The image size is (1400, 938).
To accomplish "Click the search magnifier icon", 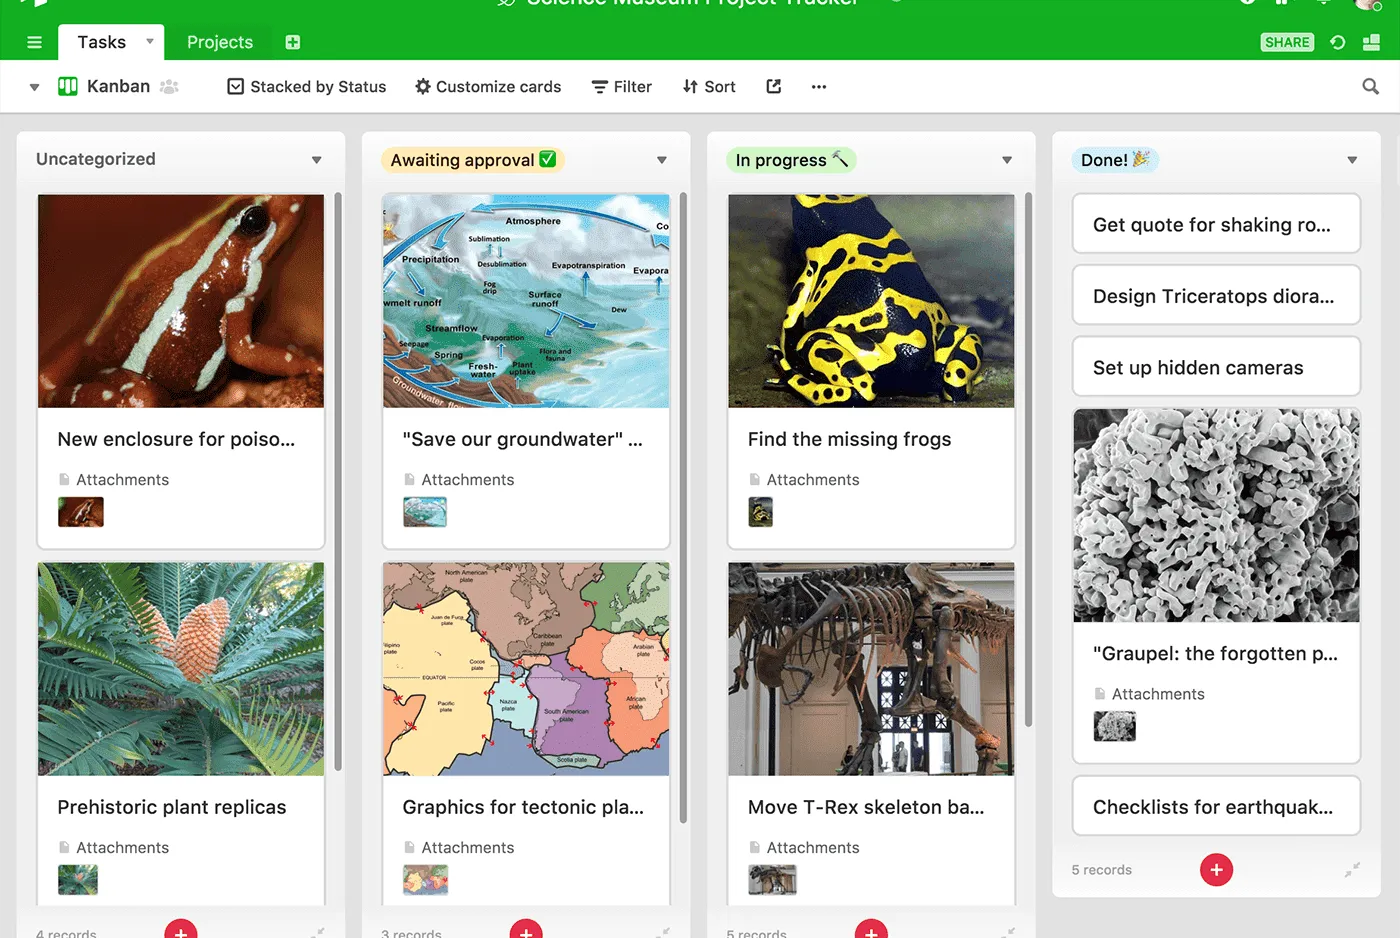I will [x=1371, y=87].
